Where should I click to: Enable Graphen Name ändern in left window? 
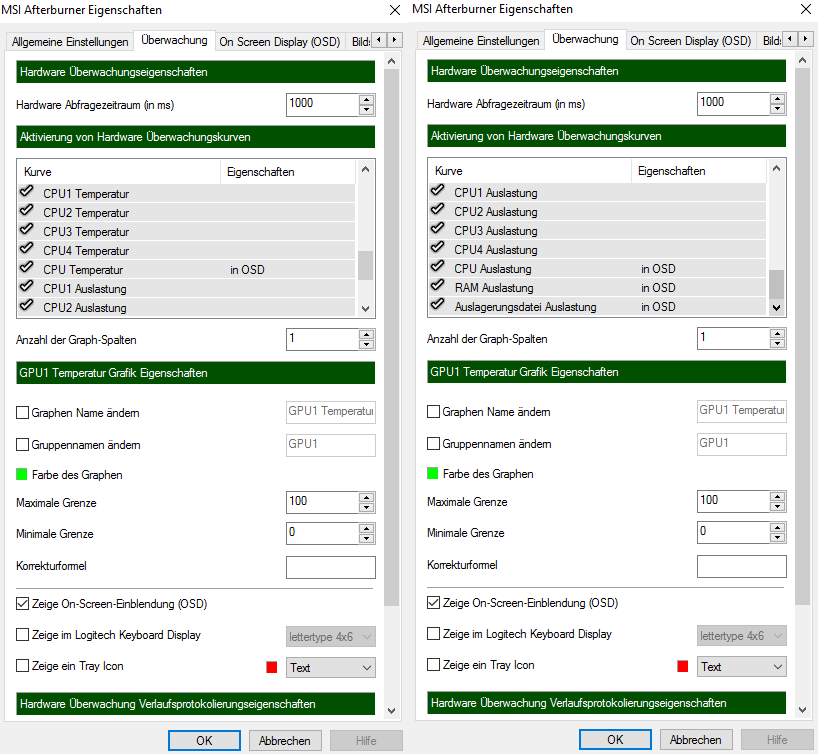[x=22, y=413]
